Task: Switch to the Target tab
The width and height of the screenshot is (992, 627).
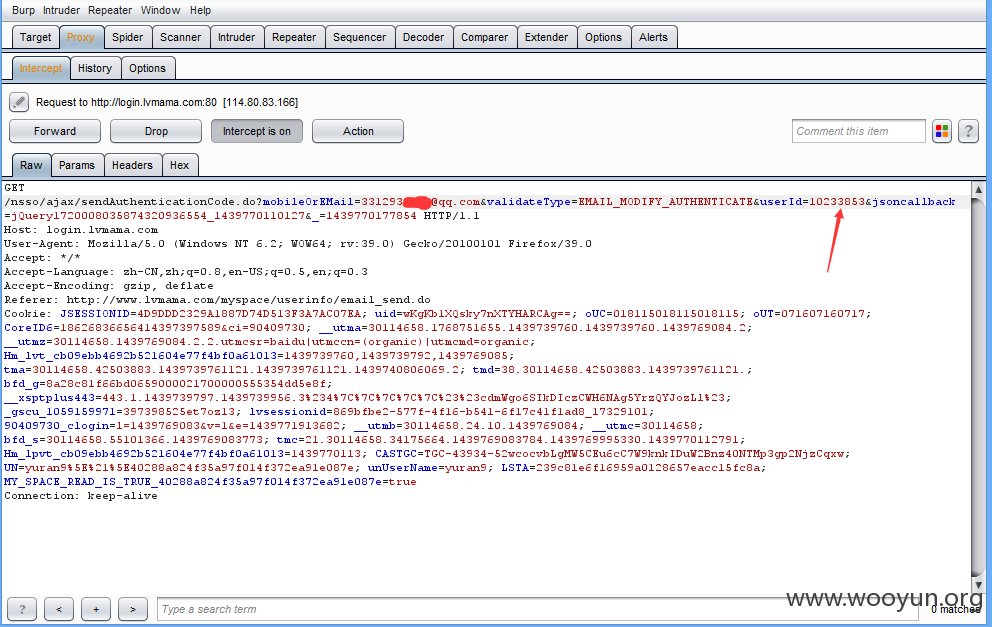Action: (x=35, y=37)
